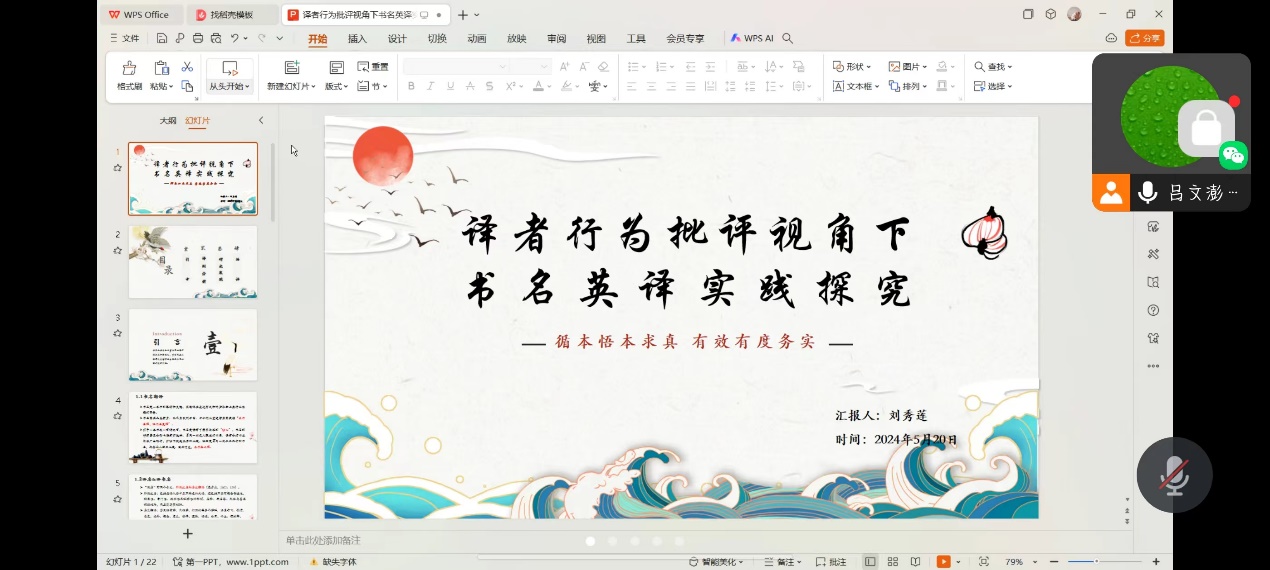This screenshot has height=570, width=1270.
Task: Click the scissors Cut icon
Action: pos(187,66)
